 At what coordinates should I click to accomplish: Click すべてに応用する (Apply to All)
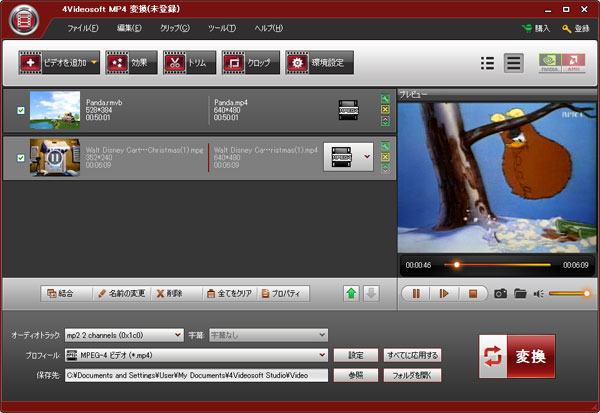tap(412, 355)
